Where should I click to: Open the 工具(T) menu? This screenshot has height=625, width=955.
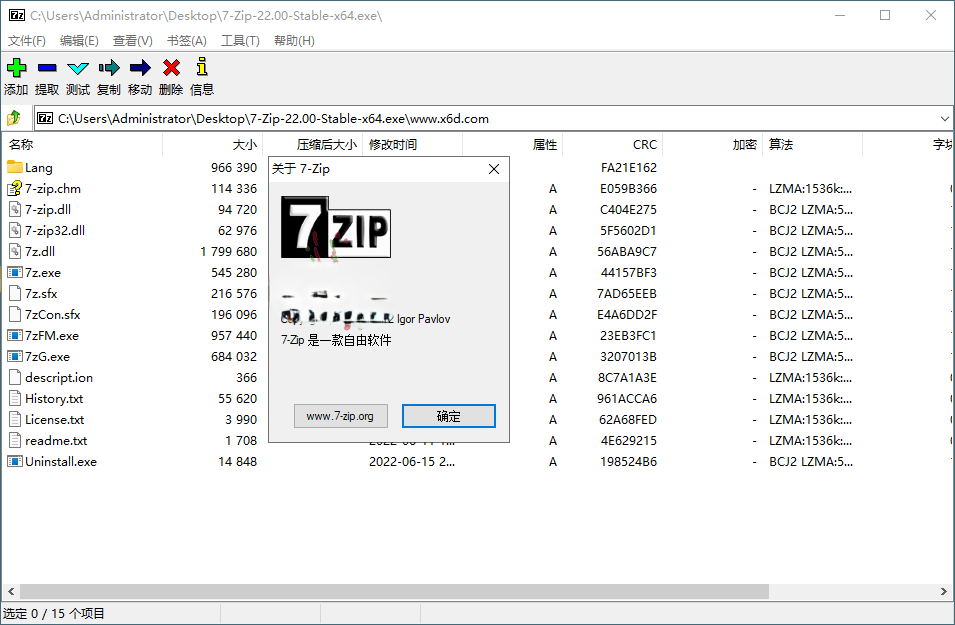click(x=240, y=40)
